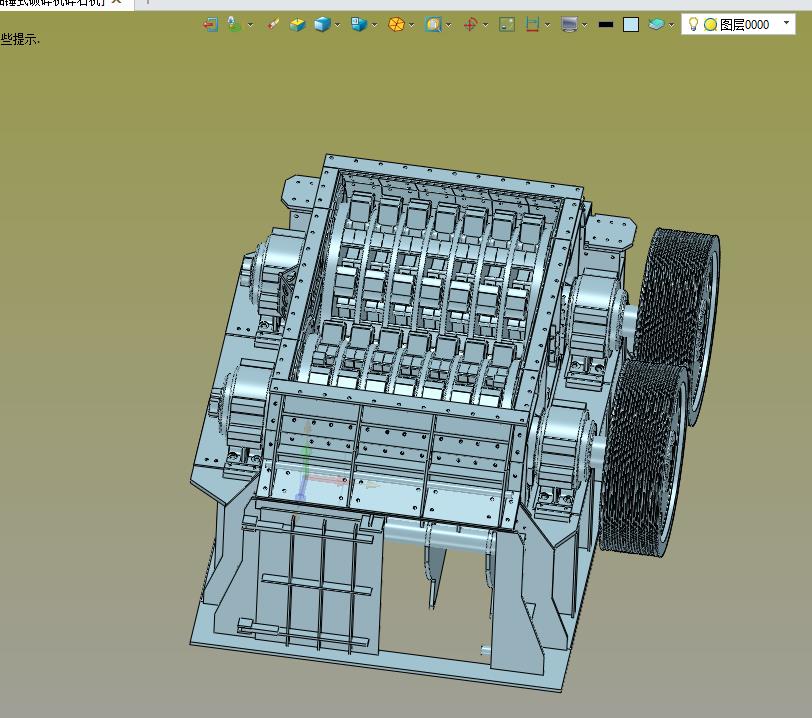Image resolution: width=812 pixels, height=718 pixels.
Task: Click the green square frame icon
Action: pos(506,24)
